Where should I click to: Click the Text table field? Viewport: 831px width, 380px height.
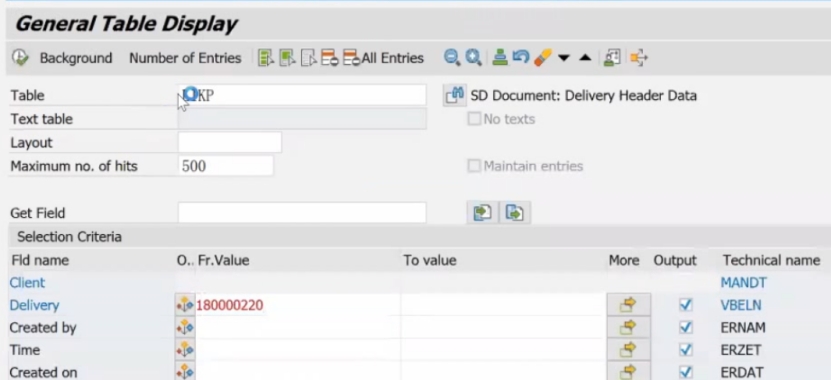(x=302, y=119)
